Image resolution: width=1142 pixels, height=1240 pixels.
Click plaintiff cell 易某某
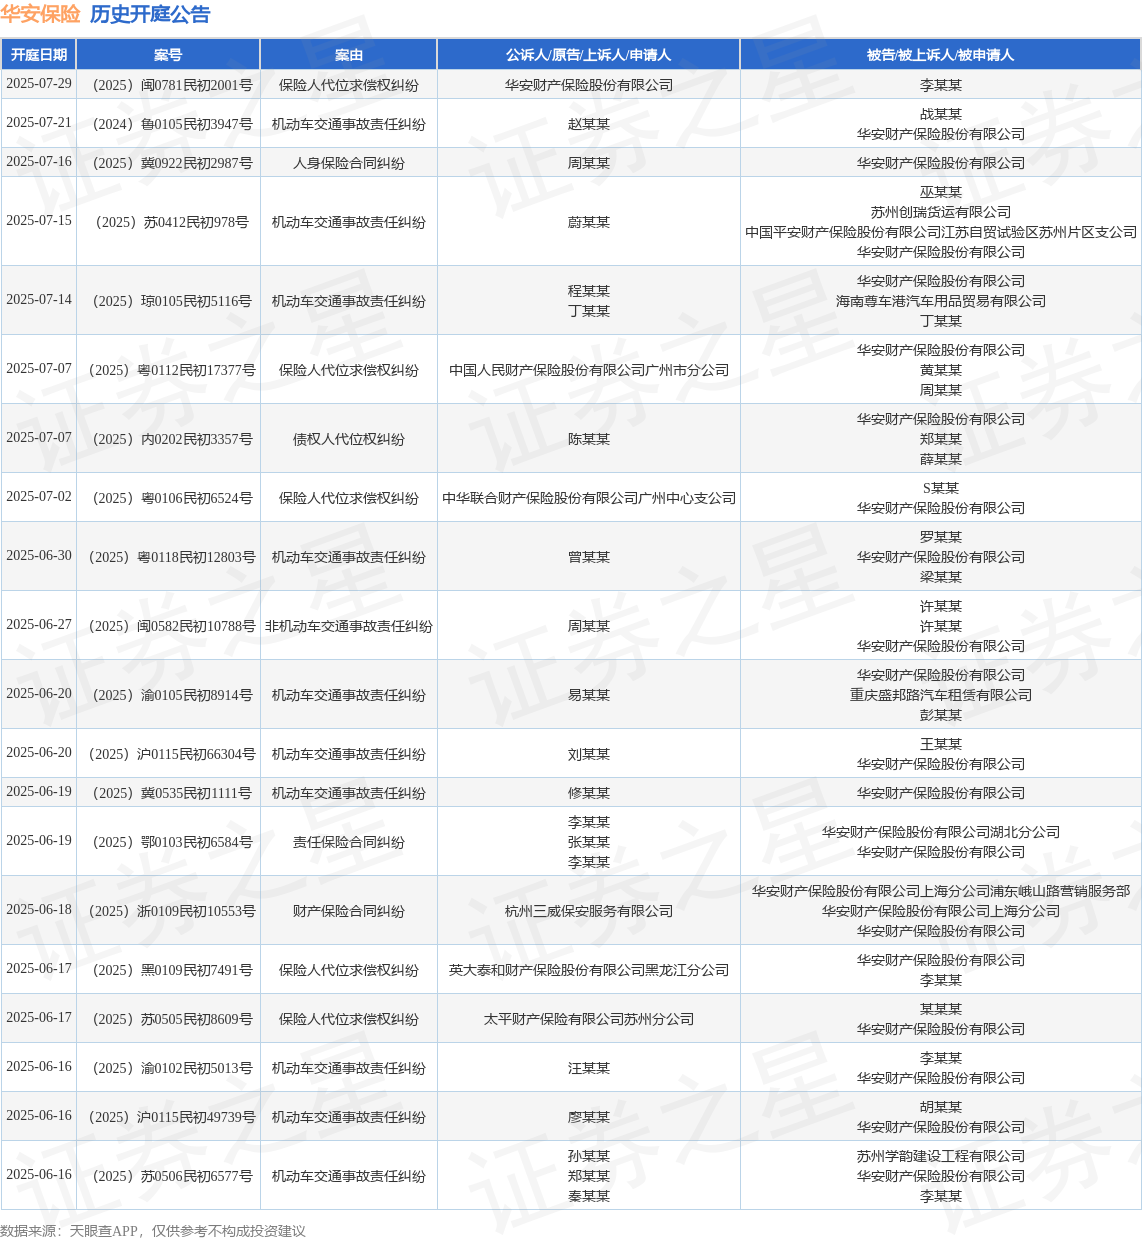[x=589, y=695]
